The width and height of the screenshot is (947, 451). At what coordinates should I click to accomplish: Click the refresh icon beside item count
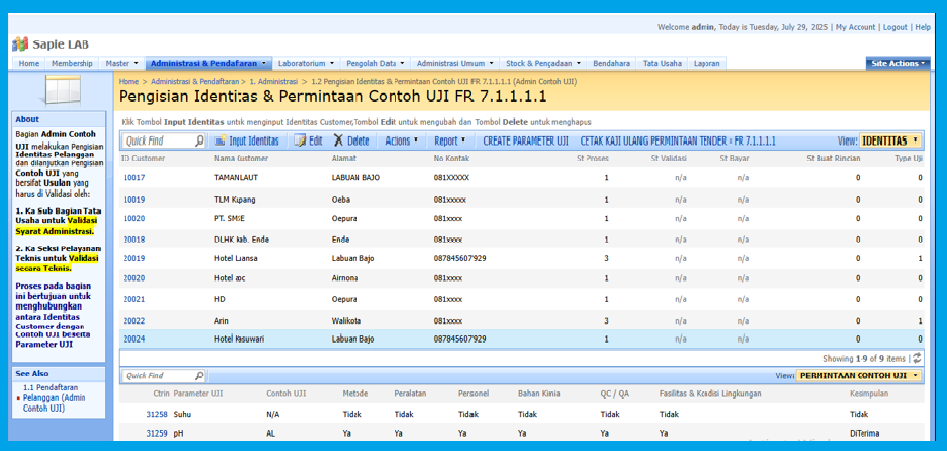(x=917, y=357)
